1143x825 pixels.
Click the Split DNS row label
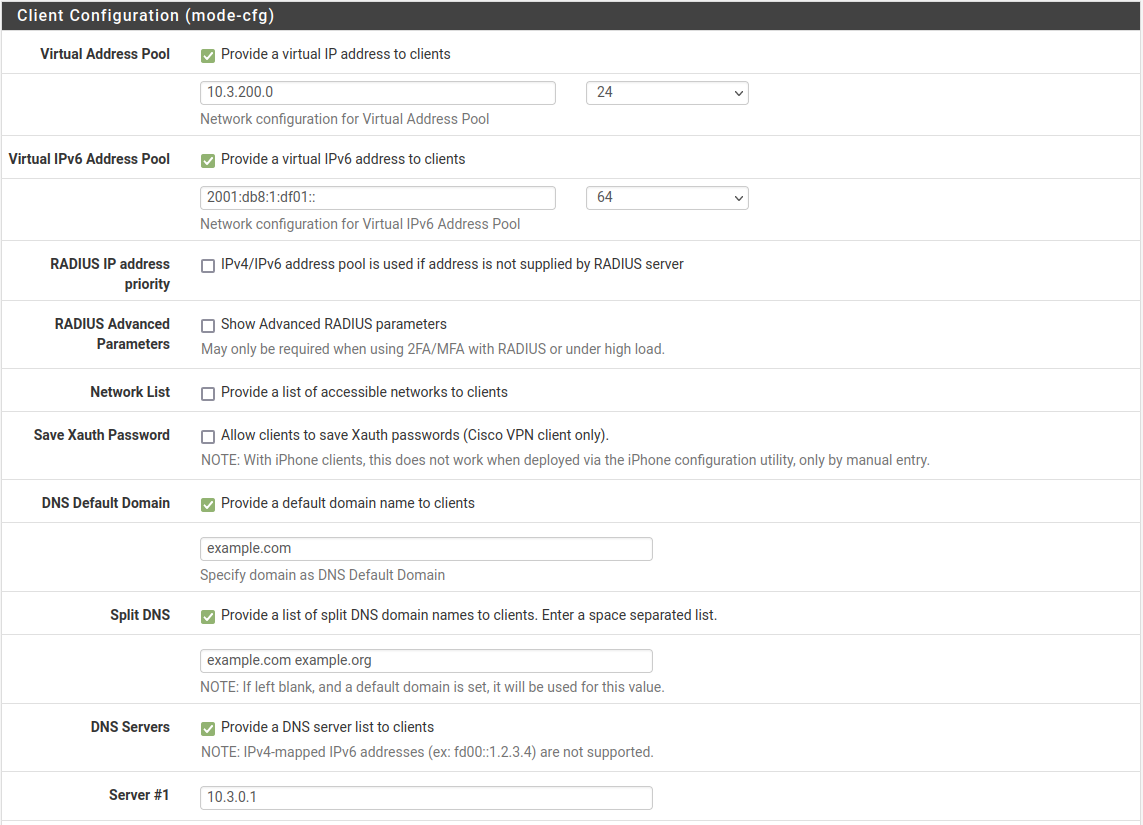[x=140, y=615]
